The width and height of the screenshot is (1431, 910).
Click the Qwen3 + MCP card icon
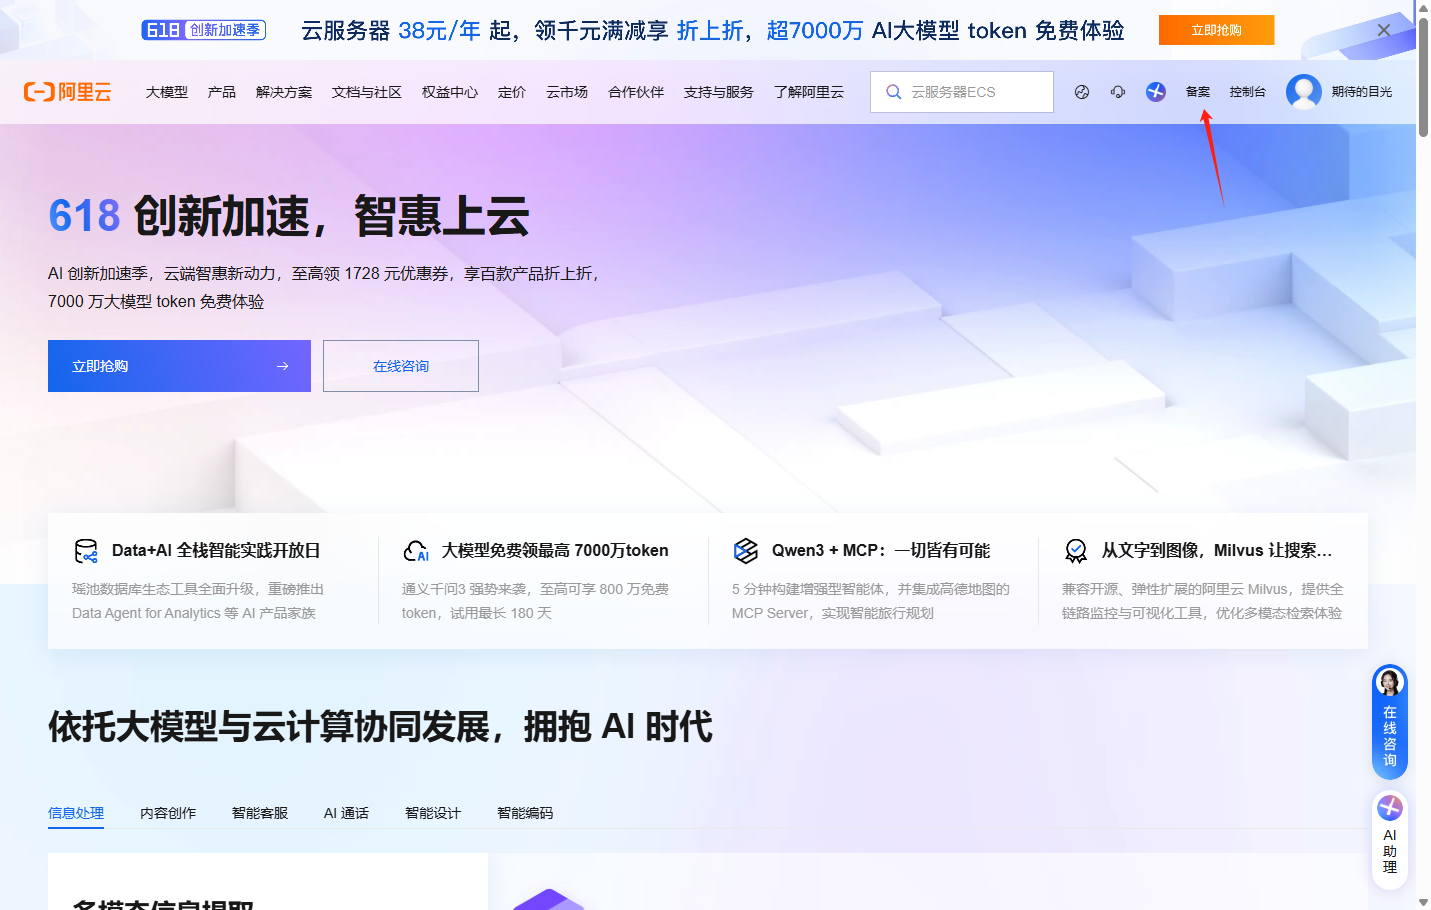746,551
